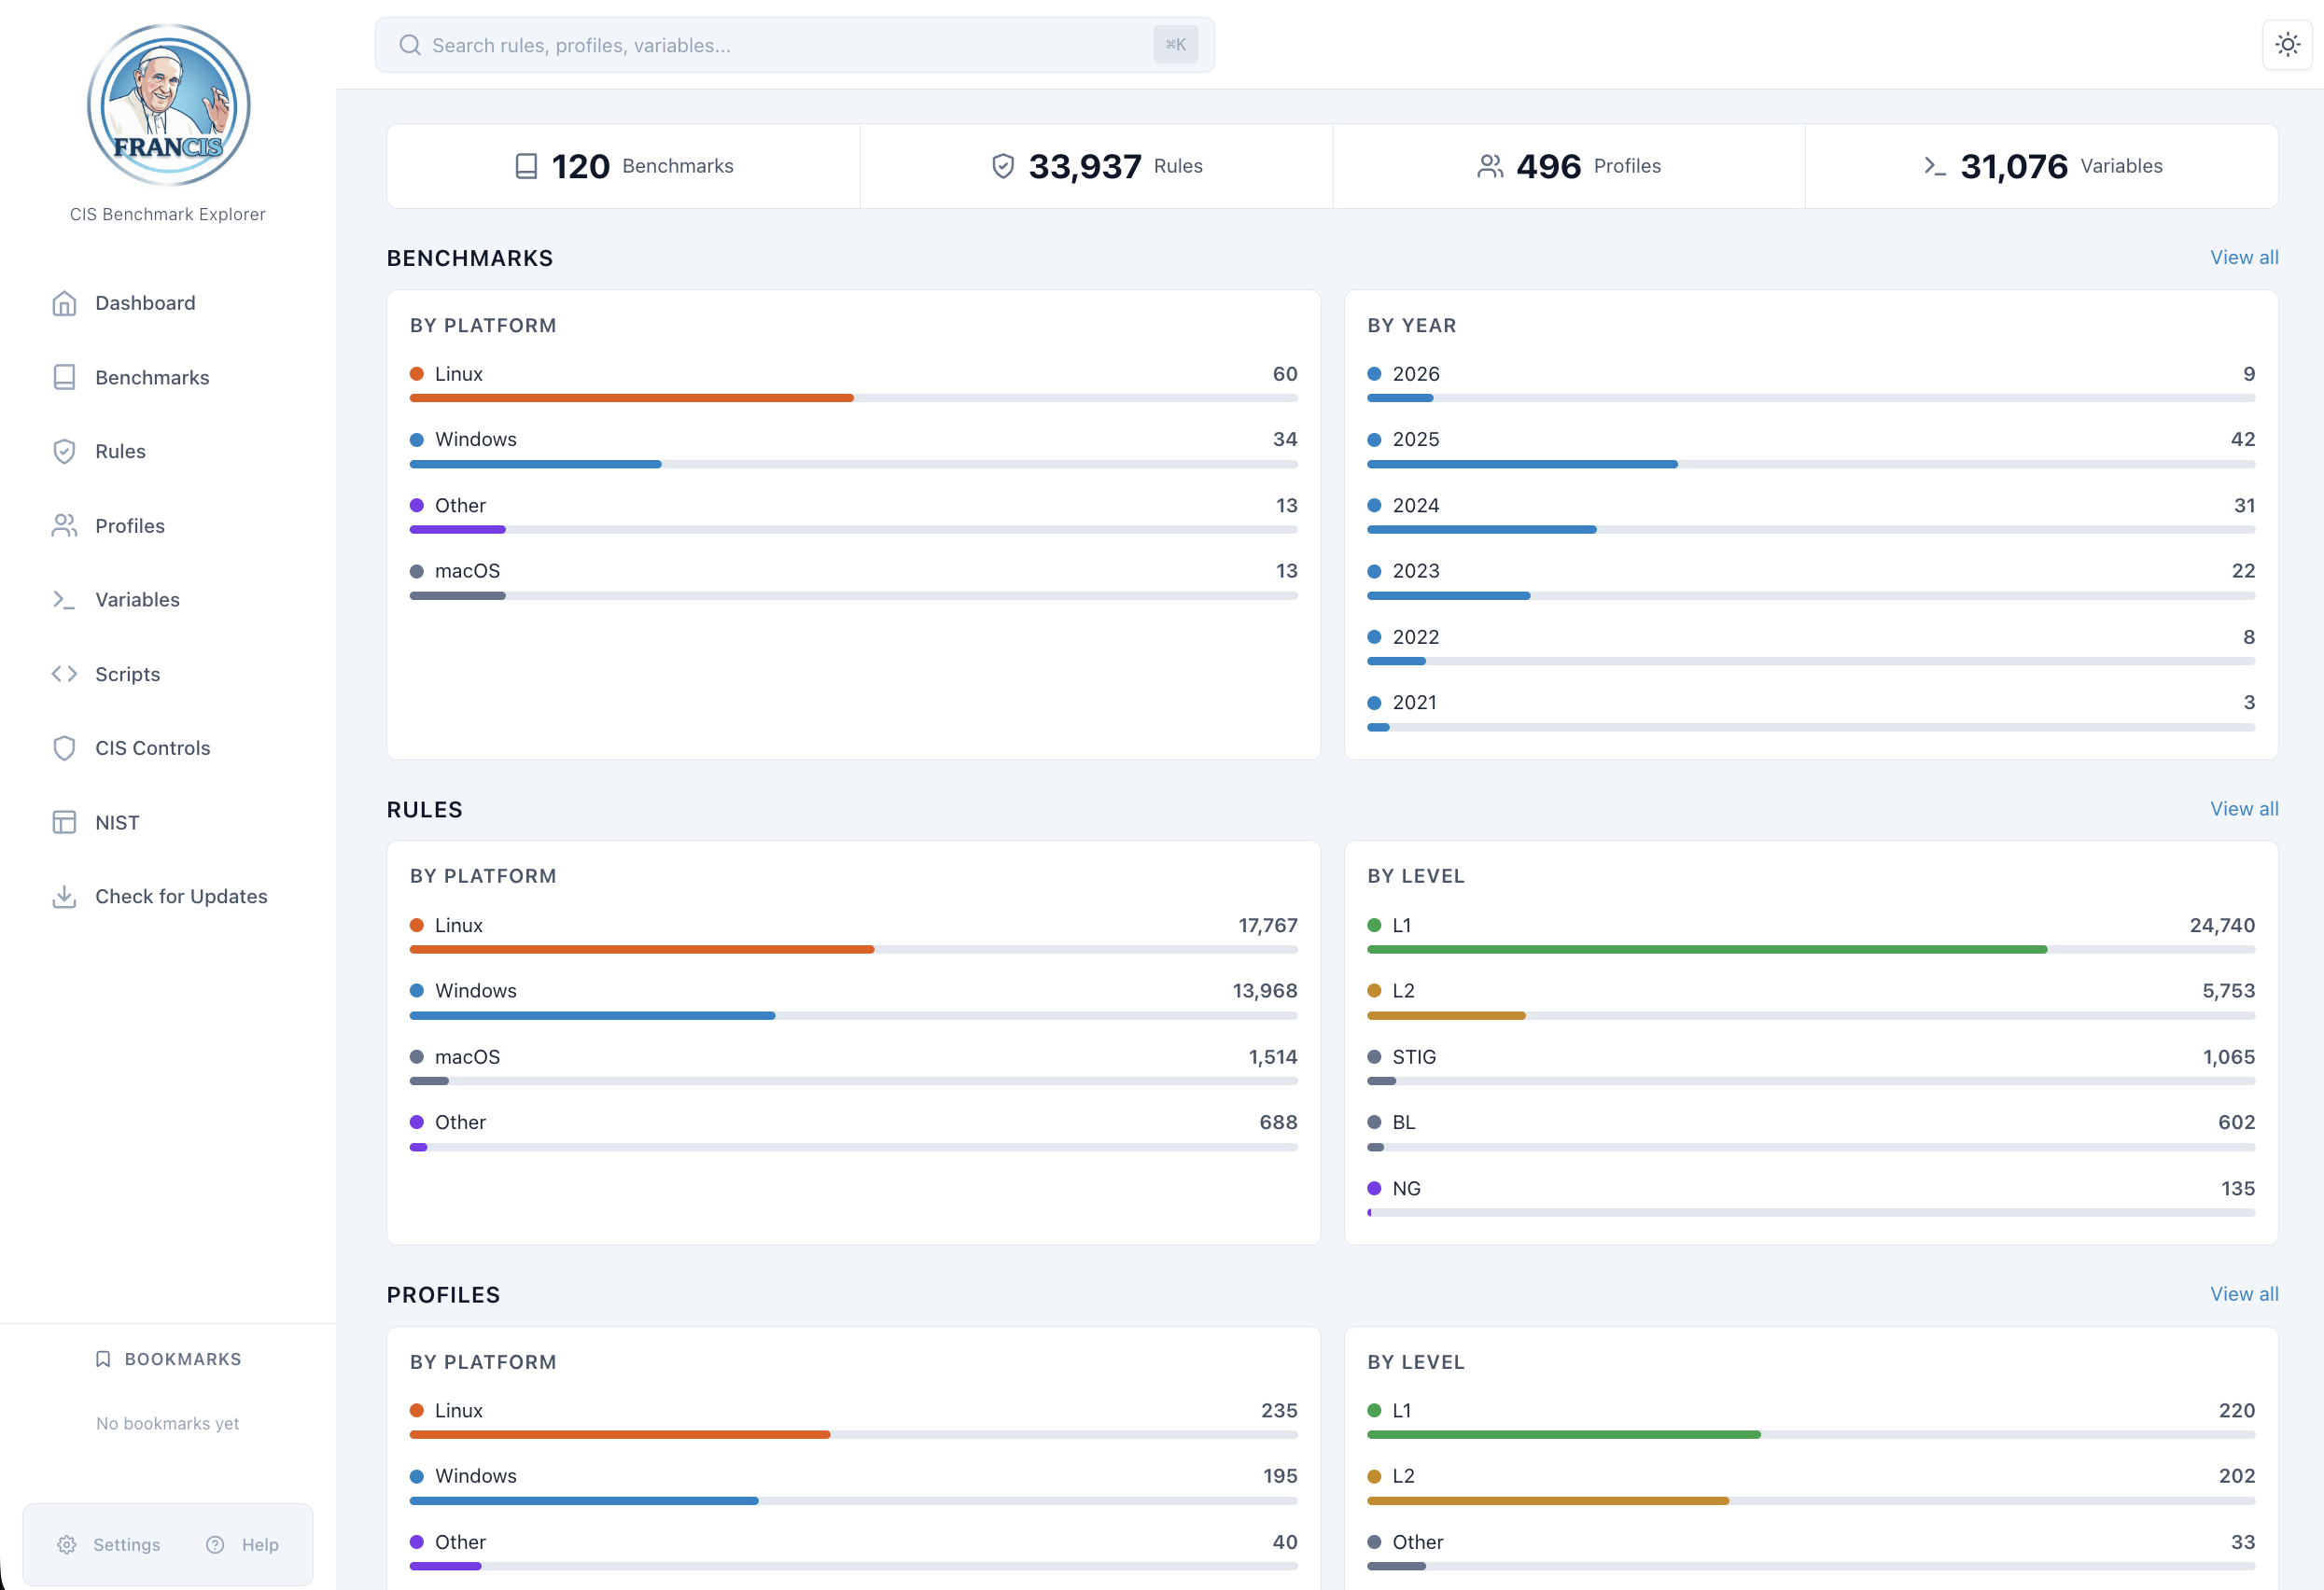This screenshot has width=2324, height=1590.
Task: Open Settings from the bottom bar
Action: click(110, 1544)
